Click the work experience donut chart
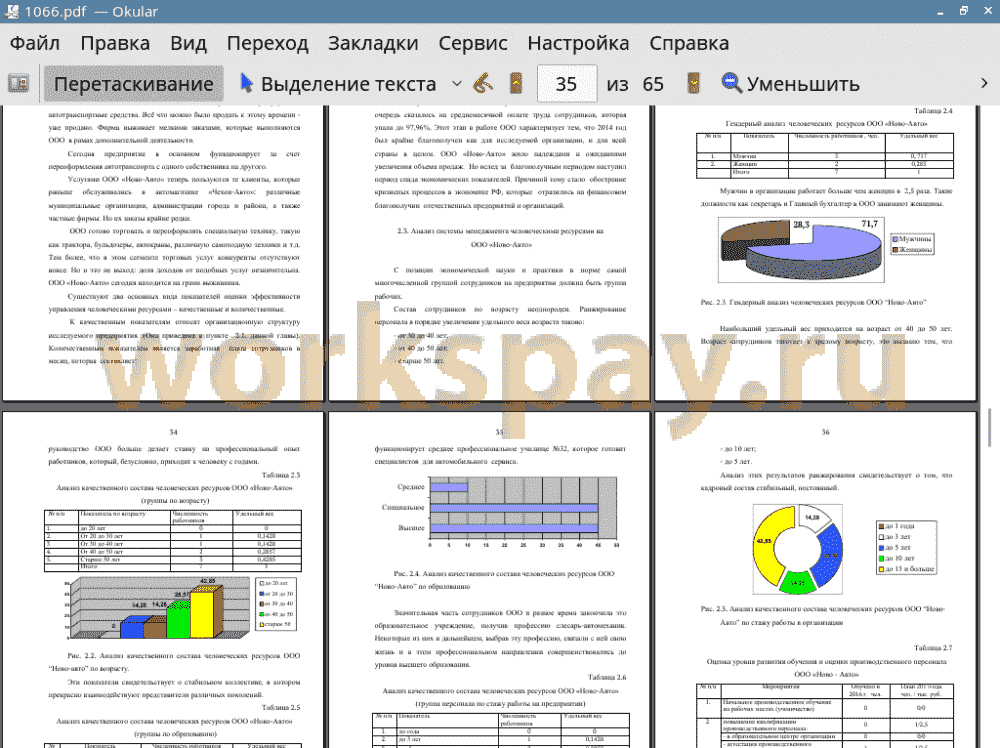This screenshot has height=748, width=1000. pos(797,549)
